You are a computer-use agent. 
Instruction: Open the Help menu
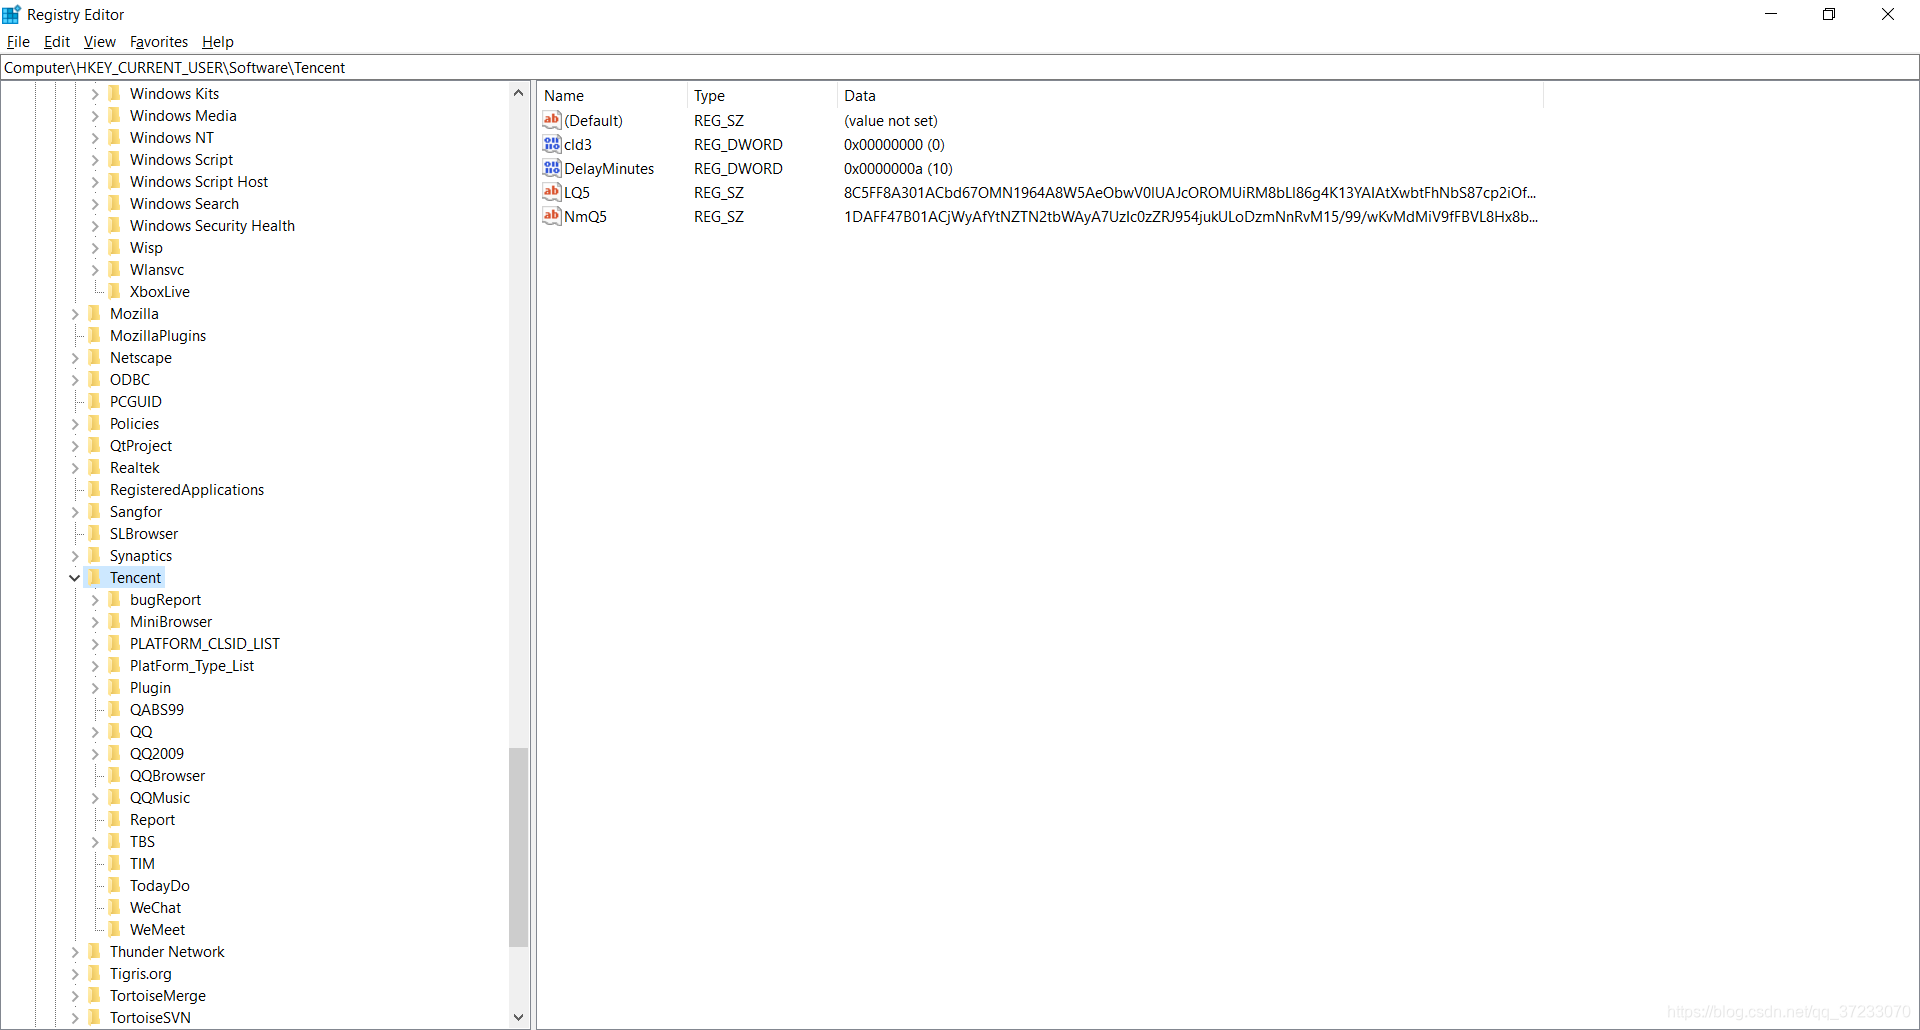click(217, 42)
